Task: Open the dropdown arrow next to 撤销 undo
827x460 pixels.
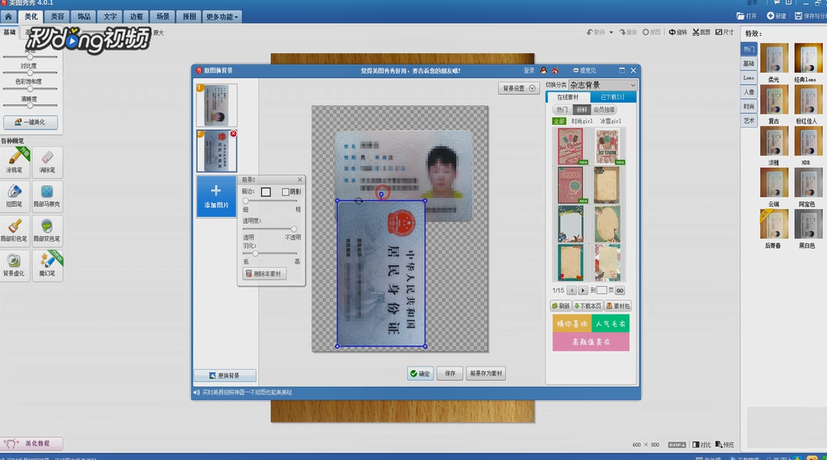Action: click(611, 32)
